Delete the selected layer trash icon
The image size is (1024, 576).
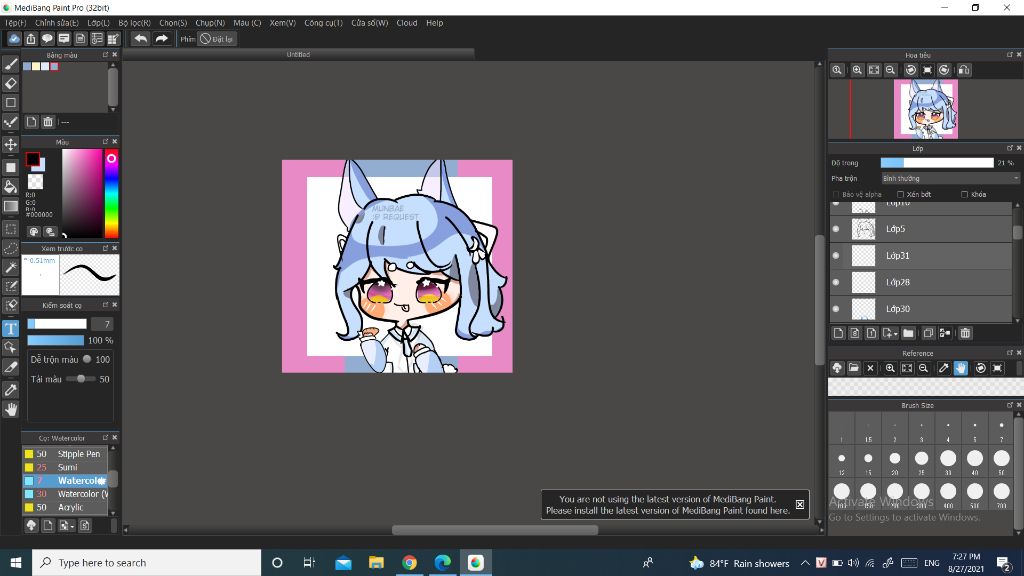[965, 333]
